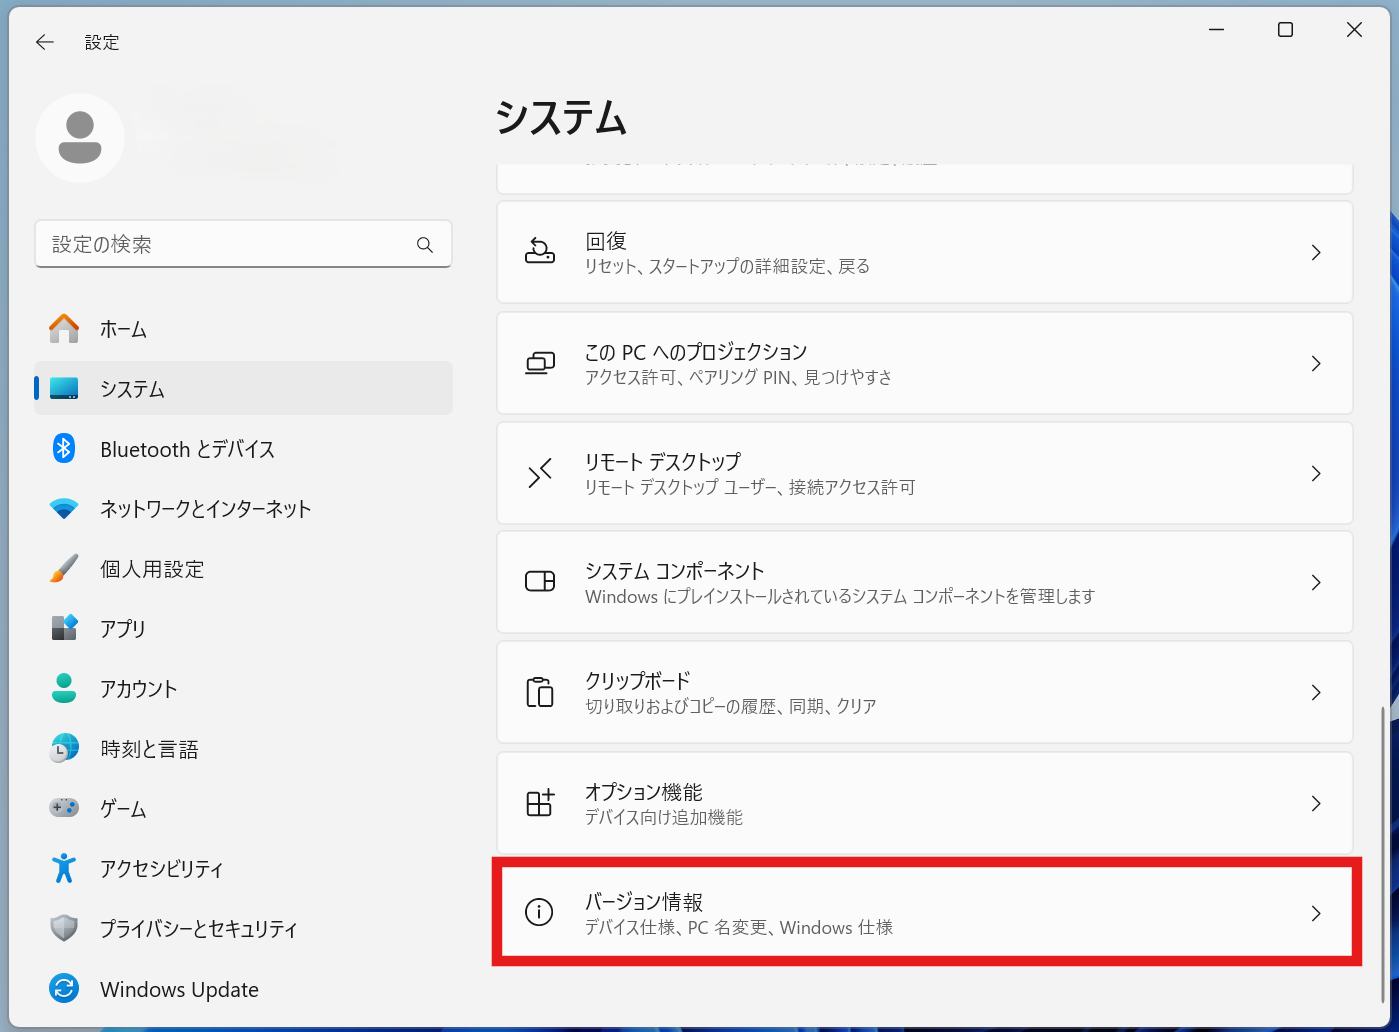Open この PC へのプロジェクション chevron

(1316, 364)
